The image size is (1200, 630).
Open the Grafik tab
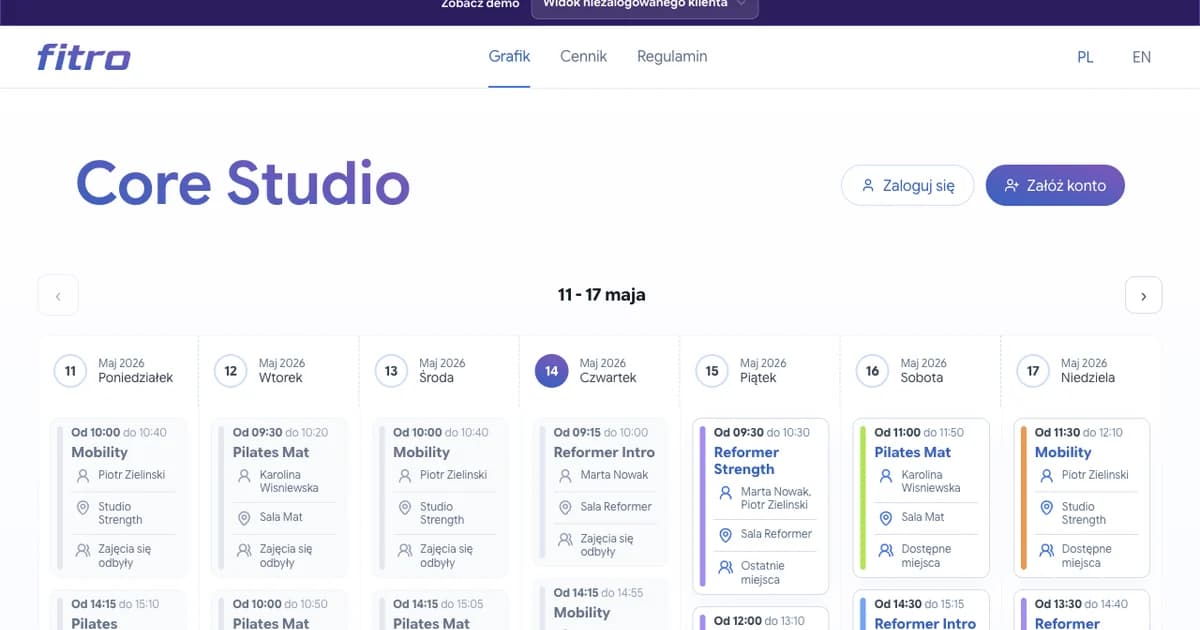point(509,56)
